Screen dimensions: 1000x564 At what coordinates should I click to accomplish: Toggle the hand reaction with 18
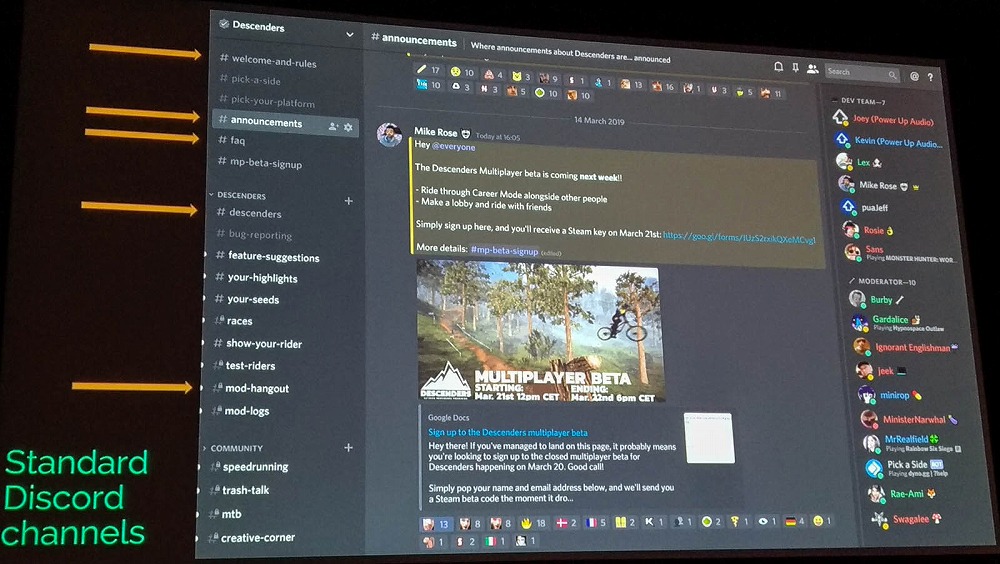click(x=534, y=523)
